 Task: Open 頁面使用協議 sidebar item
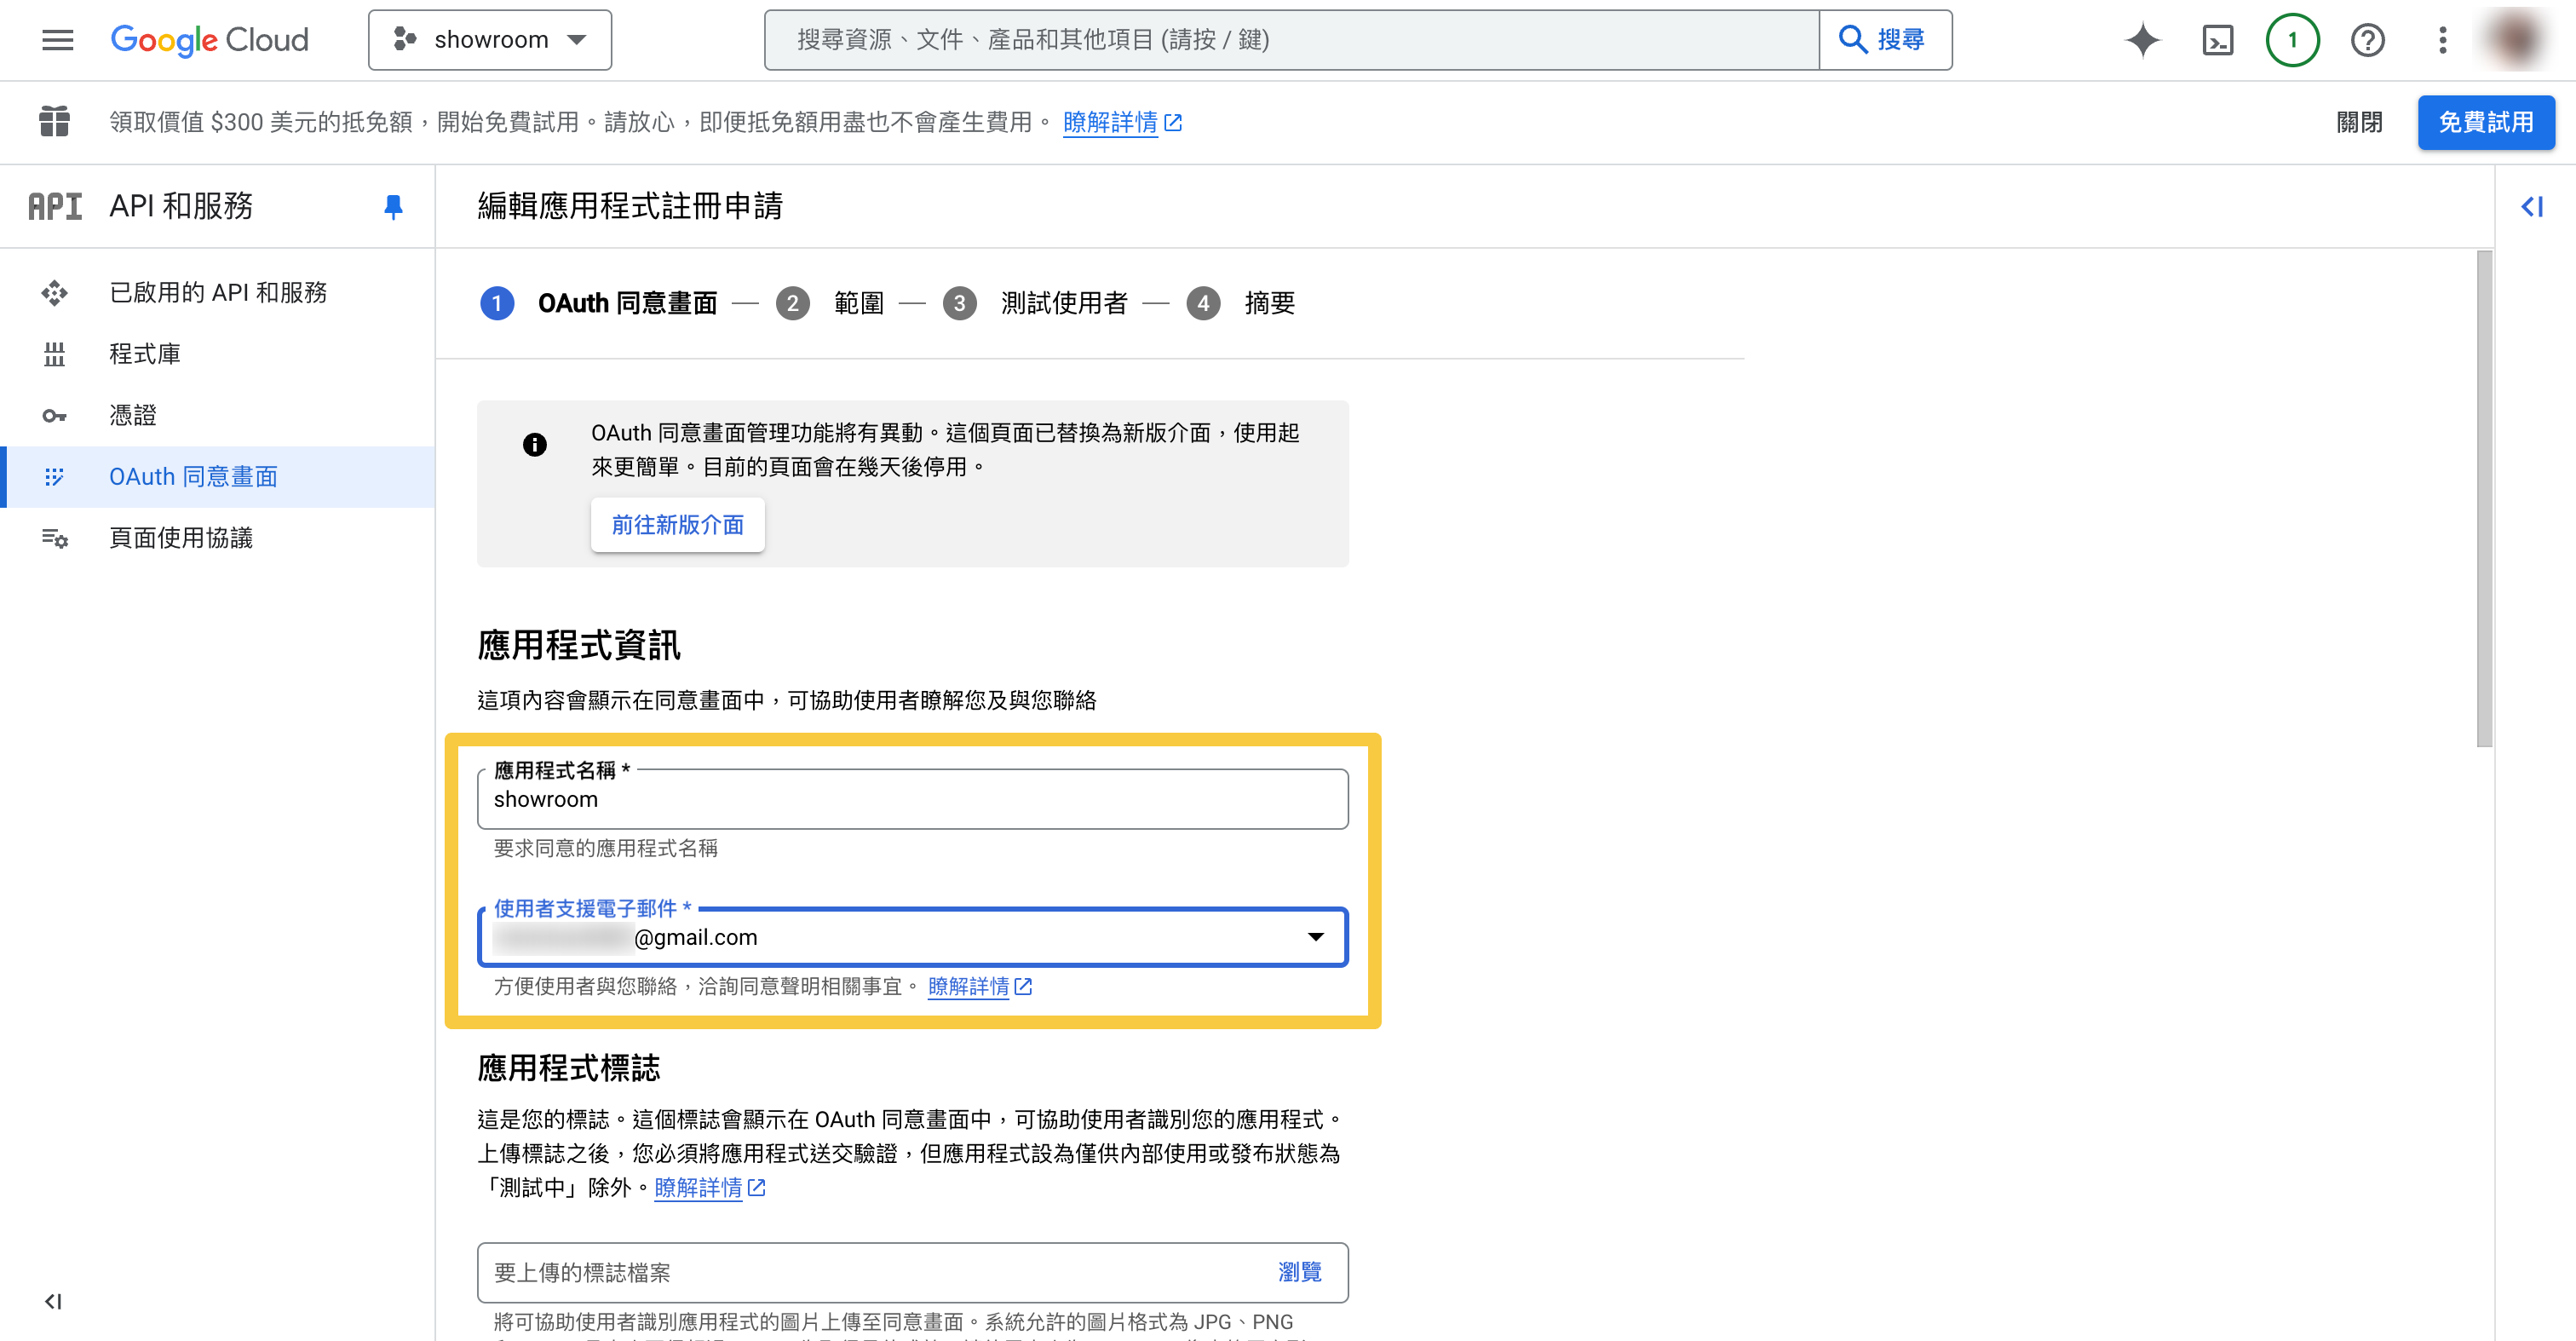click(181, 538)
